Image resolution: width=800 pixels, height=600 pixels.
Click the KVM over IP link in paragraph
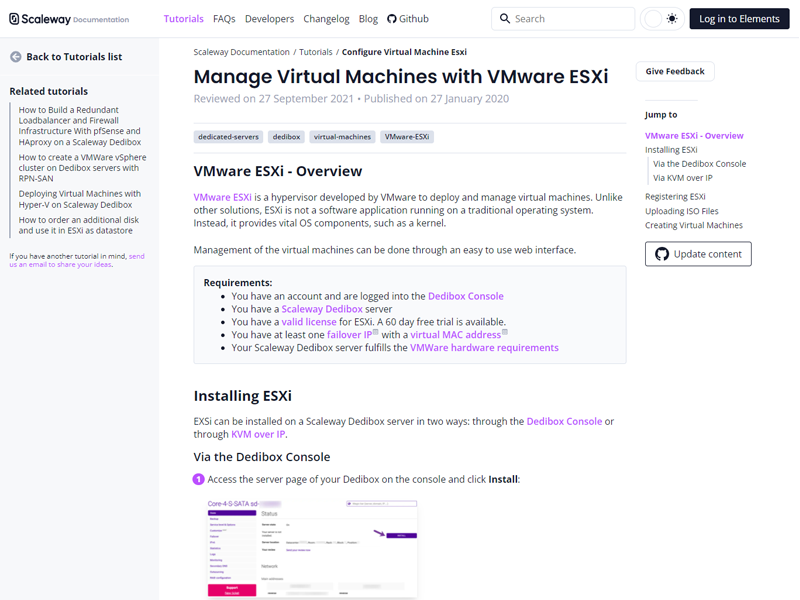(258, 434)
